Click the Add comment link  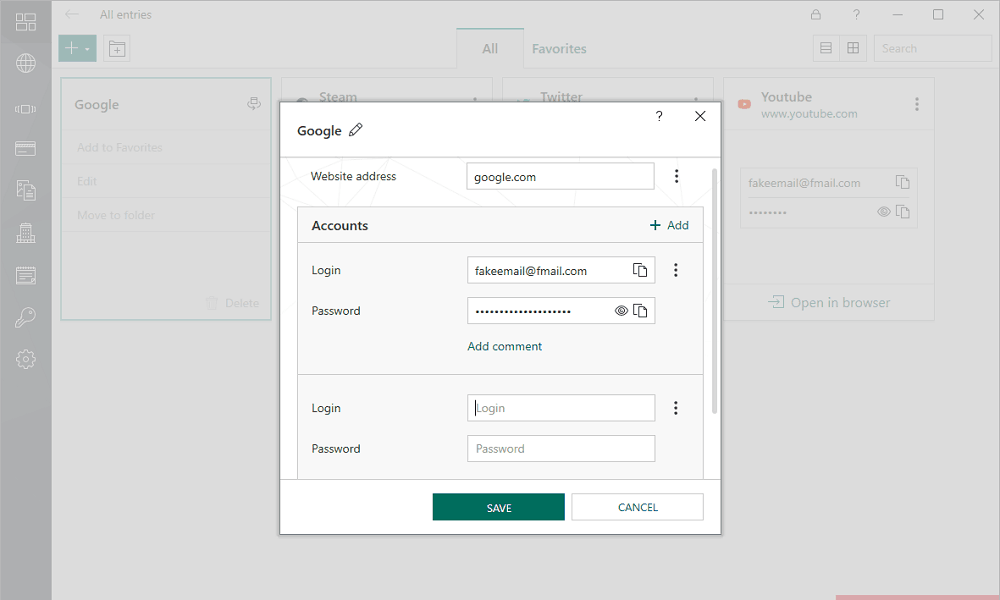[504, 346]
